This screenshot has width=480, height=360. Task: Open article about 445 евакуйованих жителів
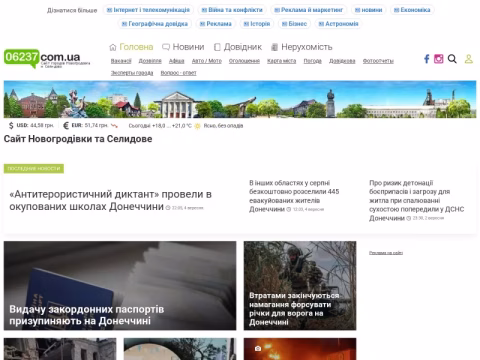click(x=294, y=196)
